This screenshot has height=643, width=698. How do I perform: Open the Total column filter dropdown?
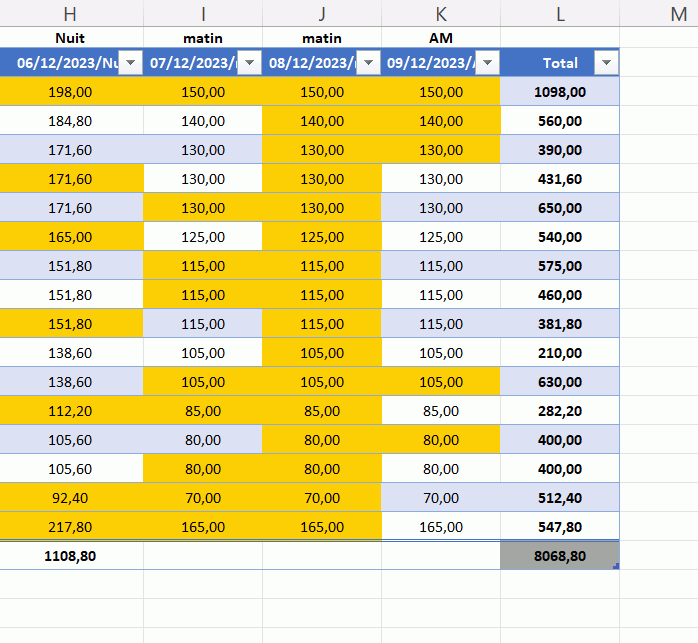click(x=606, y=62)
